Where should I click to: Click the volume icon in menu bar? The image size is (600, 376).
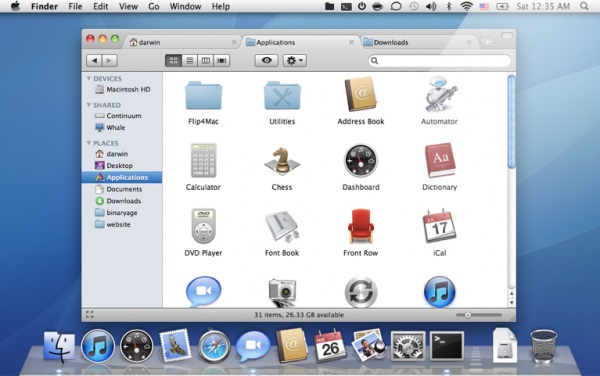[431, 7]
